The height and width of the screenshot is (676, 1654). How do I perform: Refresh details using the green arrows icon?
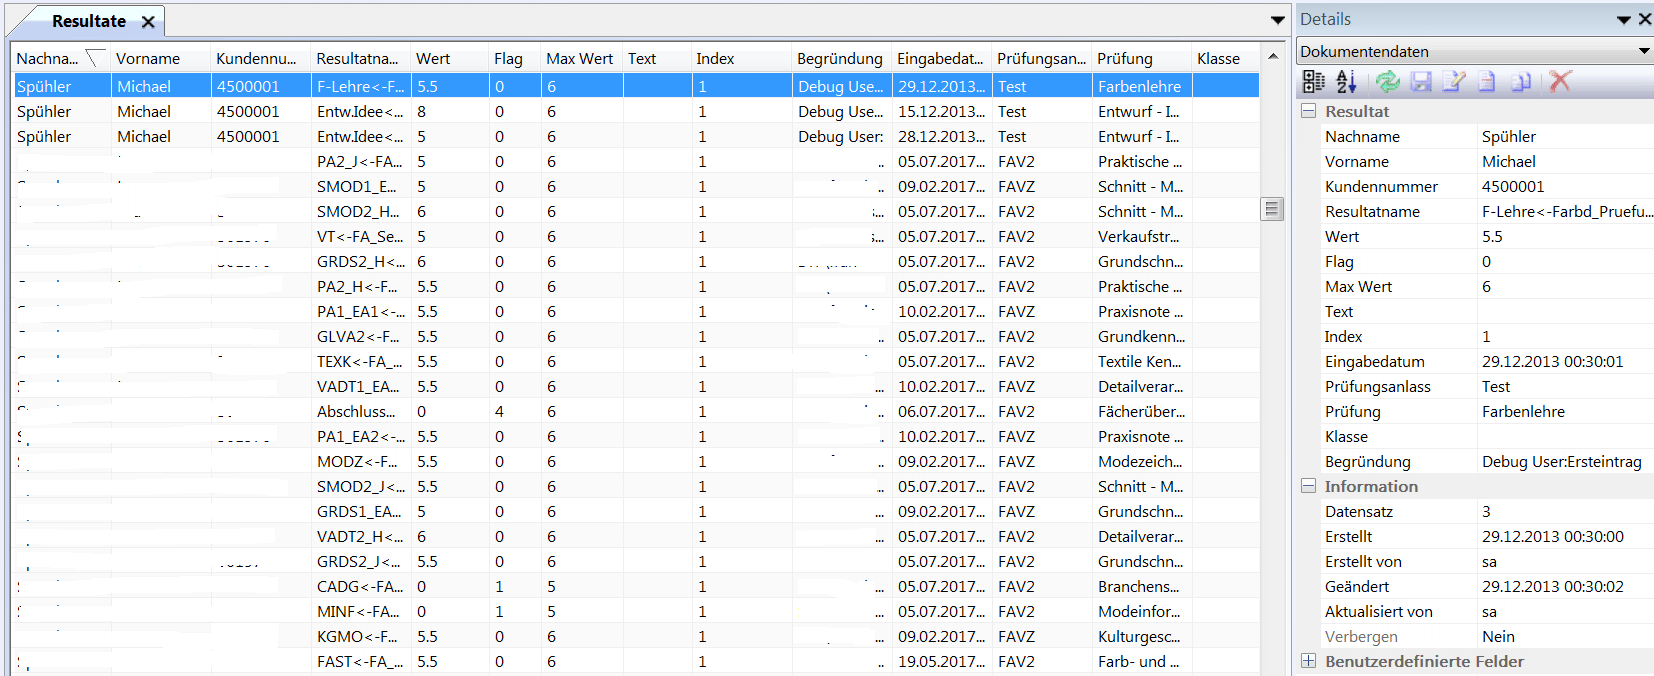tap(1387, 82)
